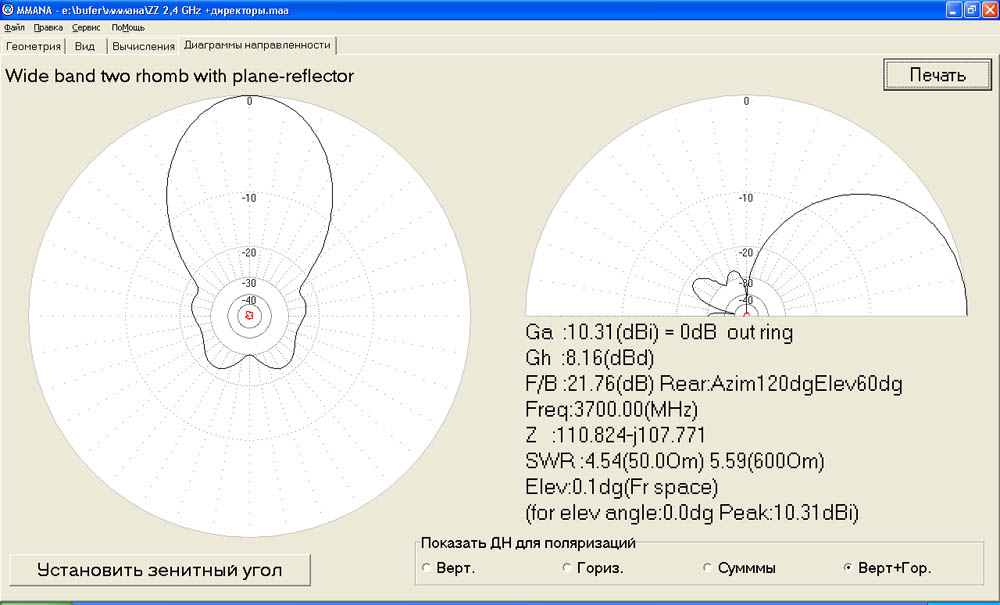This screenshot has height=605, width=1000.
Task: Select the Сумммы polarization radio button
Action: point(707,567)
